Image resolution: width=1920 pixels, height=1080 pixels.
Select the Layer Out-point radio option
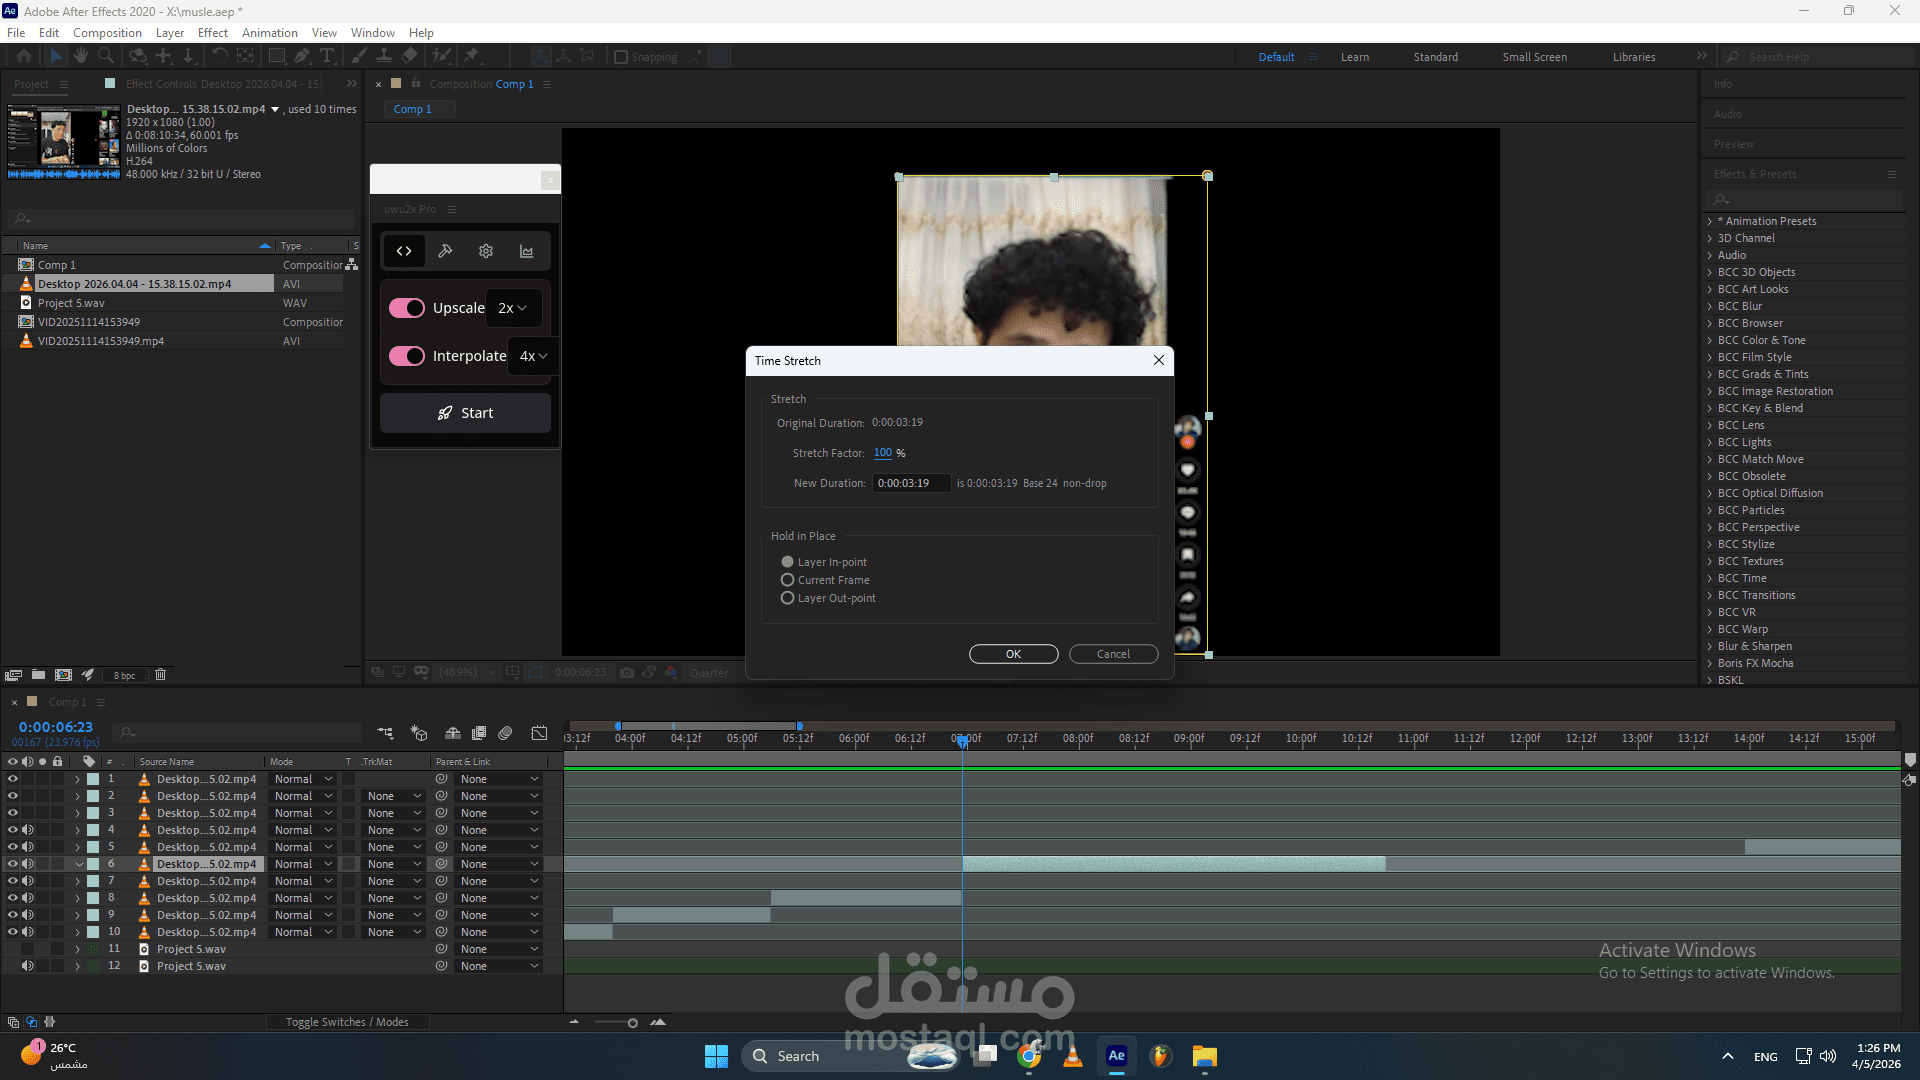788,598
